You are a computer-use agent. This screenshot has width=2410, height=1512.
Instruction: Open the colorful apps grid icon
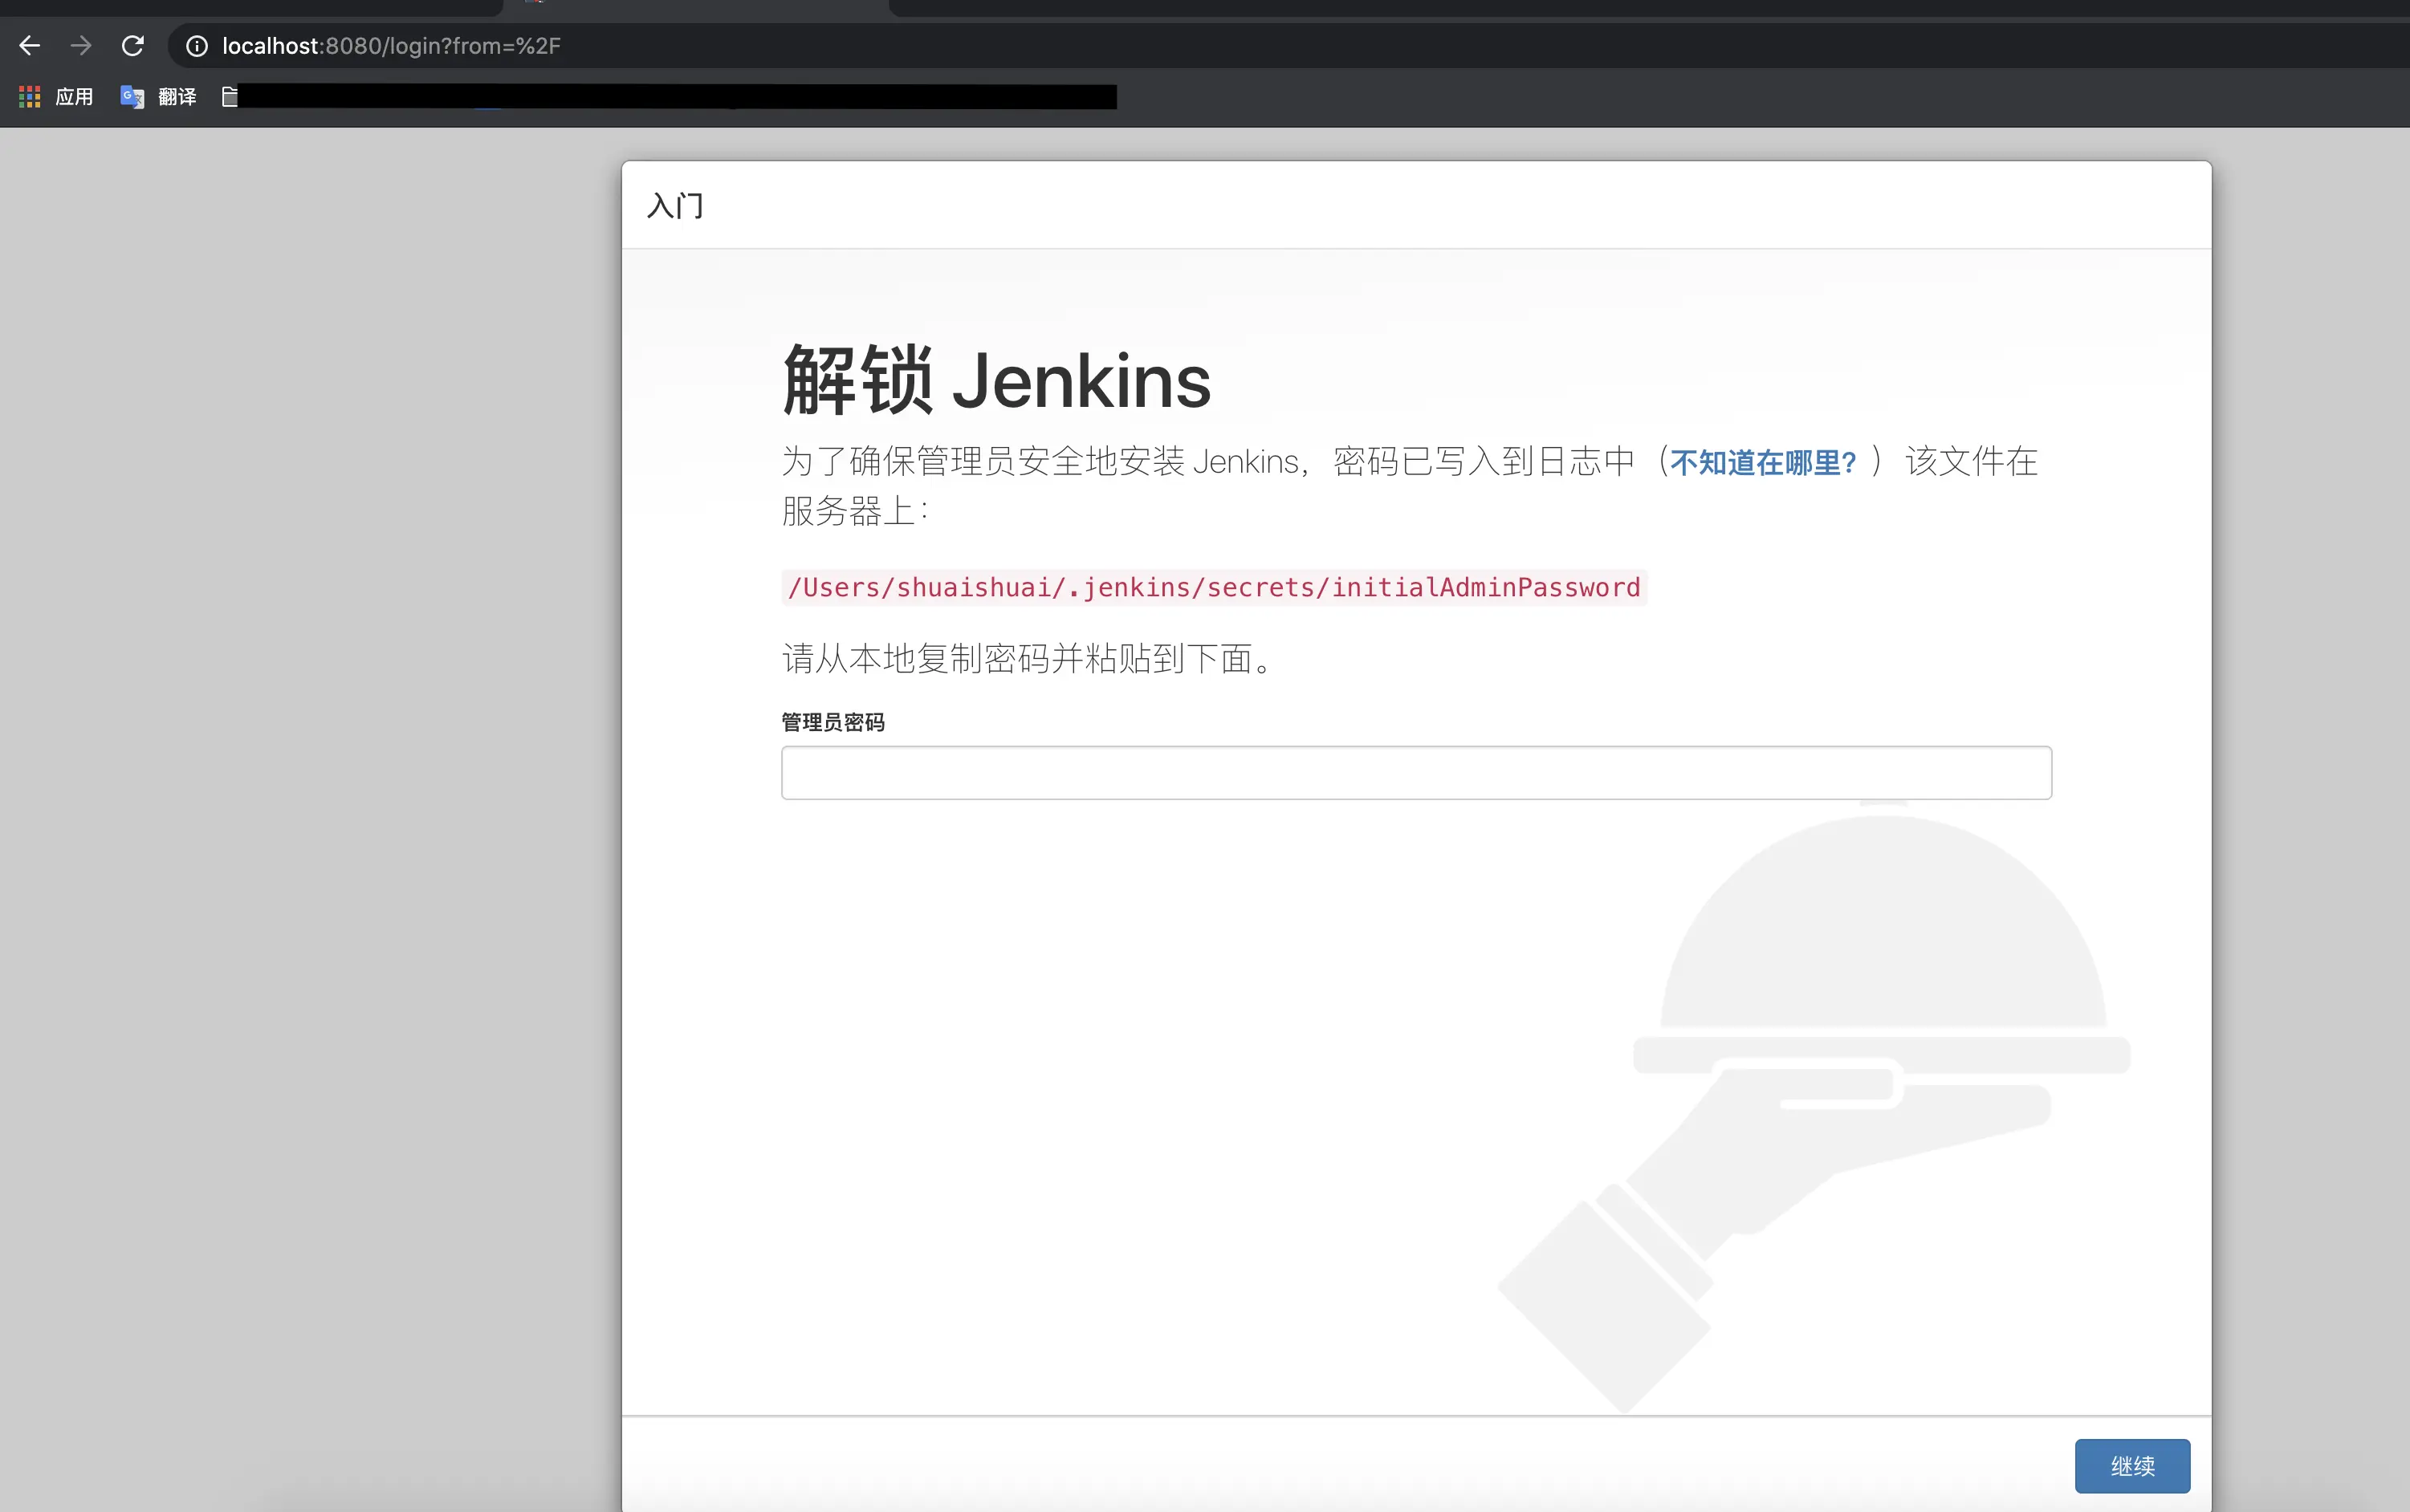pyautogui.click(x=29, y=97)
